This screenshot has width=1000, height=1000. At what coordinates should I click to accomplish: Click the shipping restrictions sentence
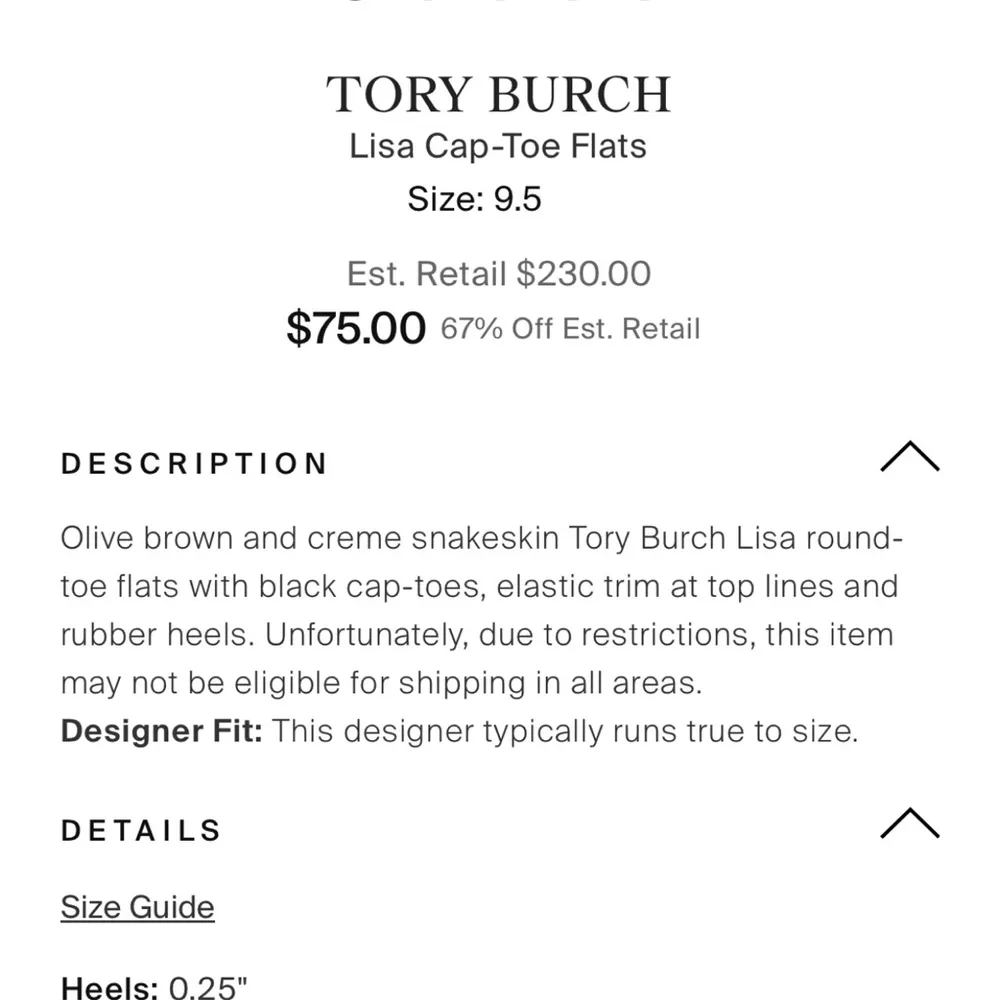pyautogui.click(x=480, y=658)
